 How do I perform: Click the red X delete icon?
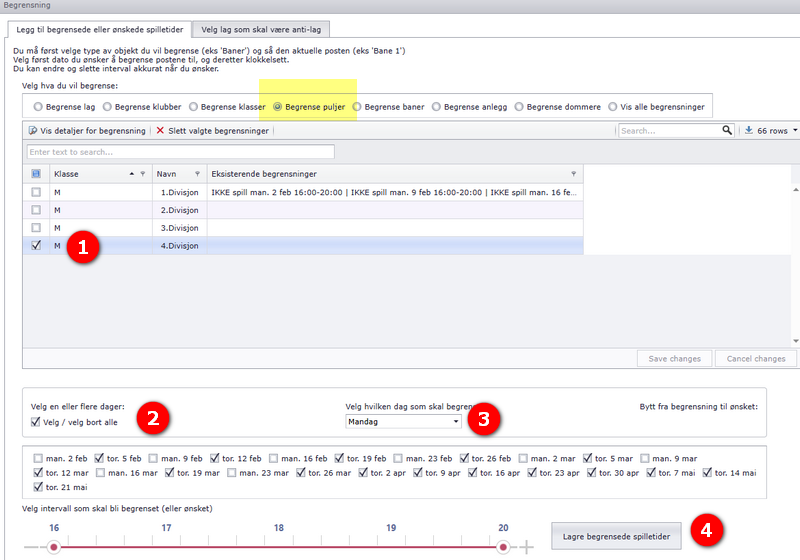160,131
